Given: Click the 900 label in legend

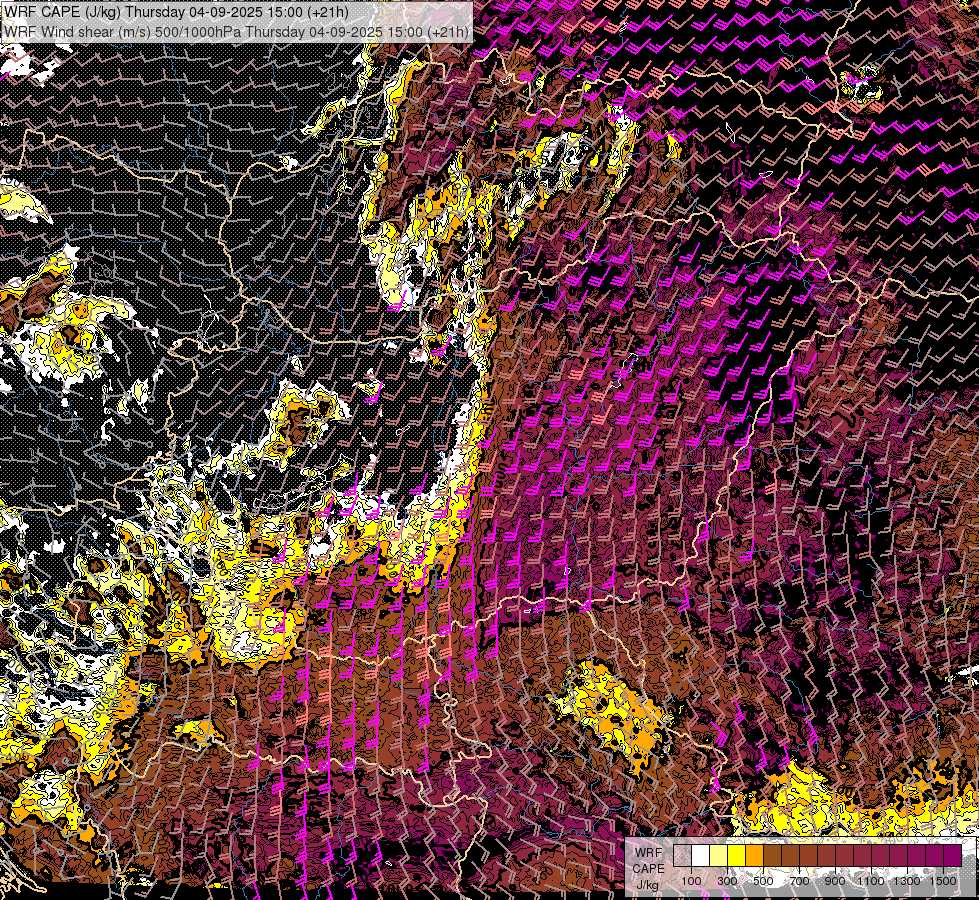Looking at the screenshot, I should pos(835,881).
